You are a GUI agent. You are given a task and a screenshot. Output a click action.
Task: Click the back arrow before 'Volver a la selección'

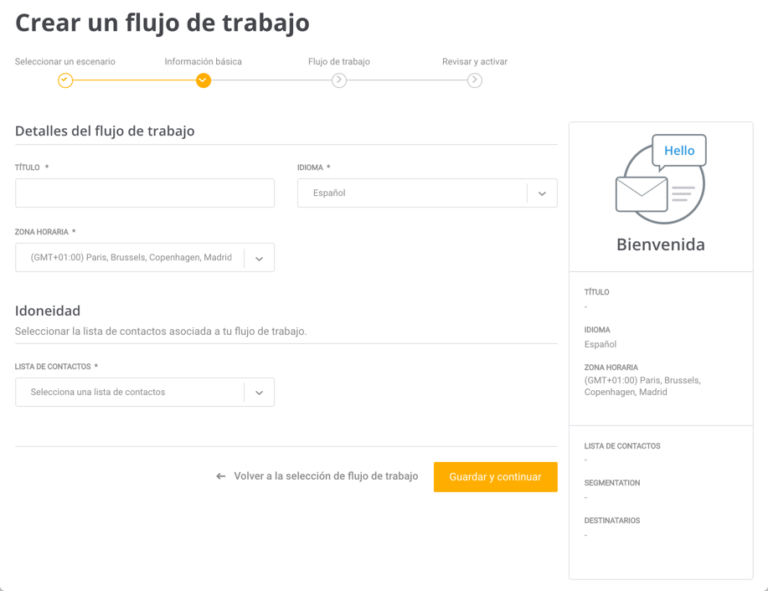click(x=221, y=476)
